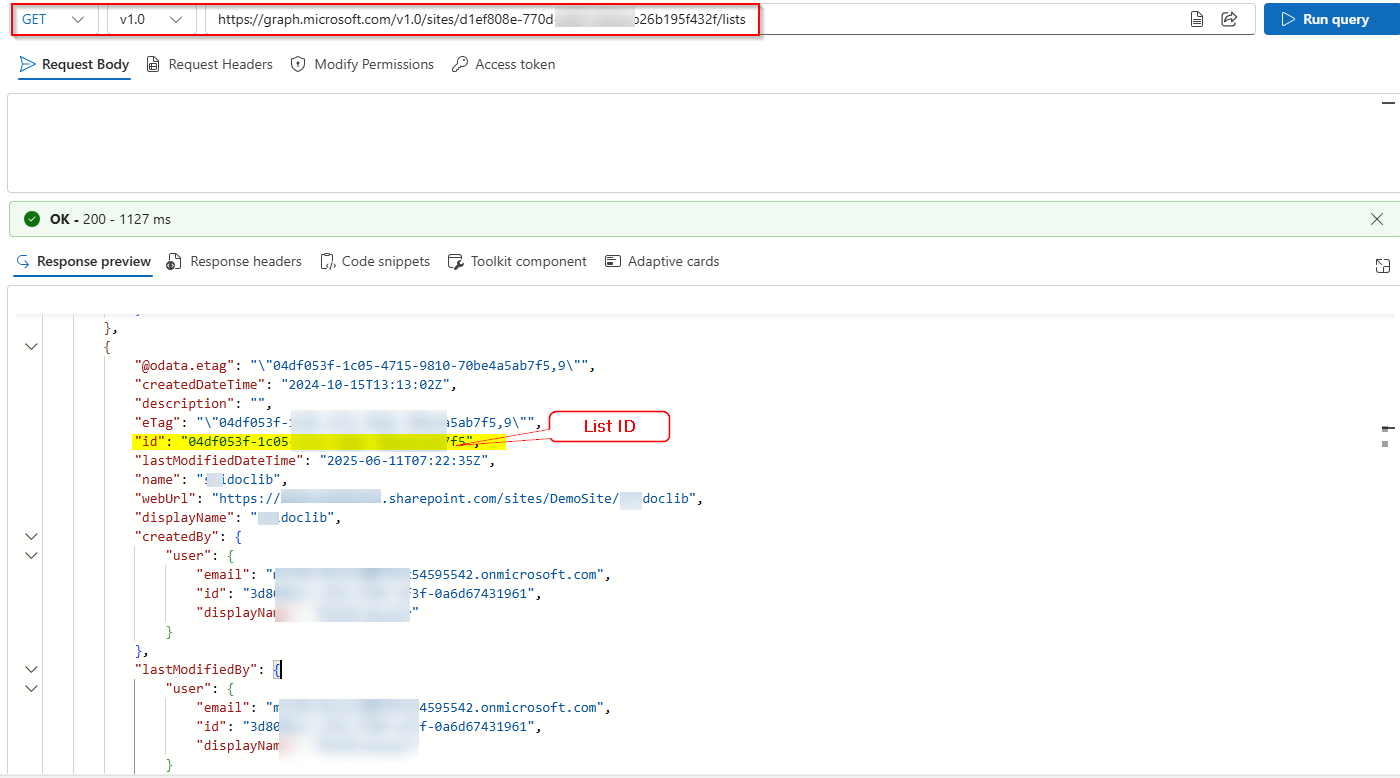Select the key icon on the Access token tab
The width and height of the screenshot is (1400, 778).
pos(459,64)
